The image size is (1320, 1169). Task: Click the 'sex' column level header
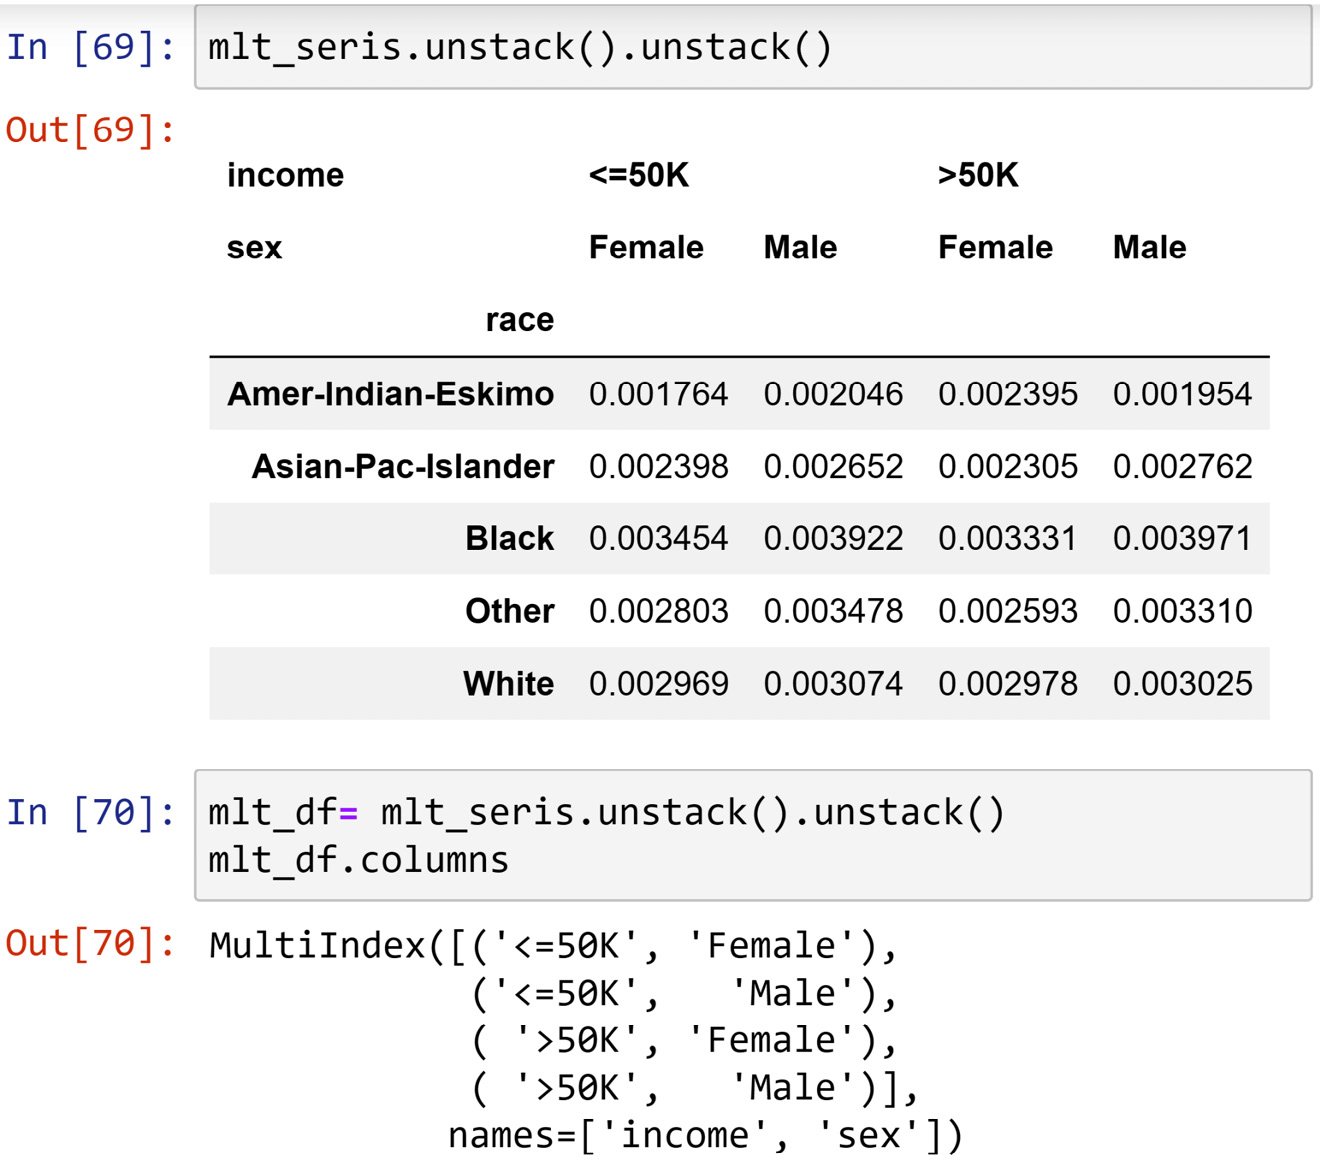click(x=254, y=247)
